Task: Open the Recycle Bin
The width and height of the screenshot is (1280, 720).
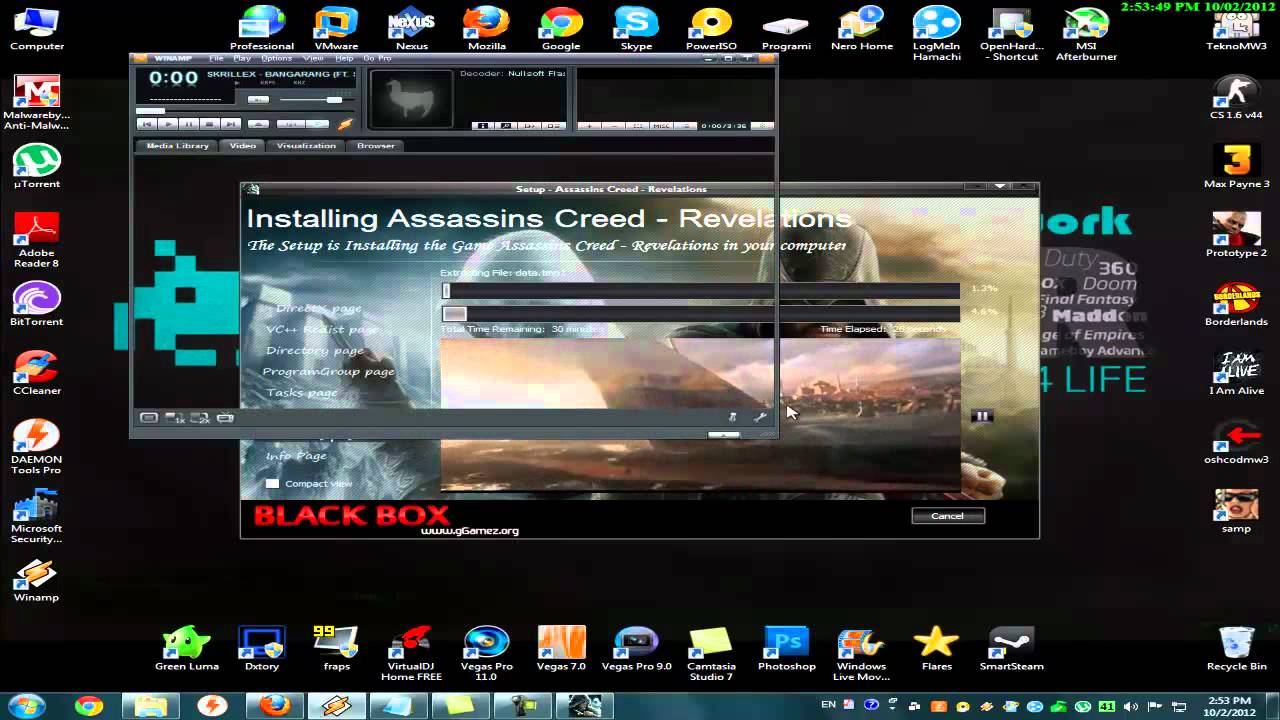Action: point(1237,648)
